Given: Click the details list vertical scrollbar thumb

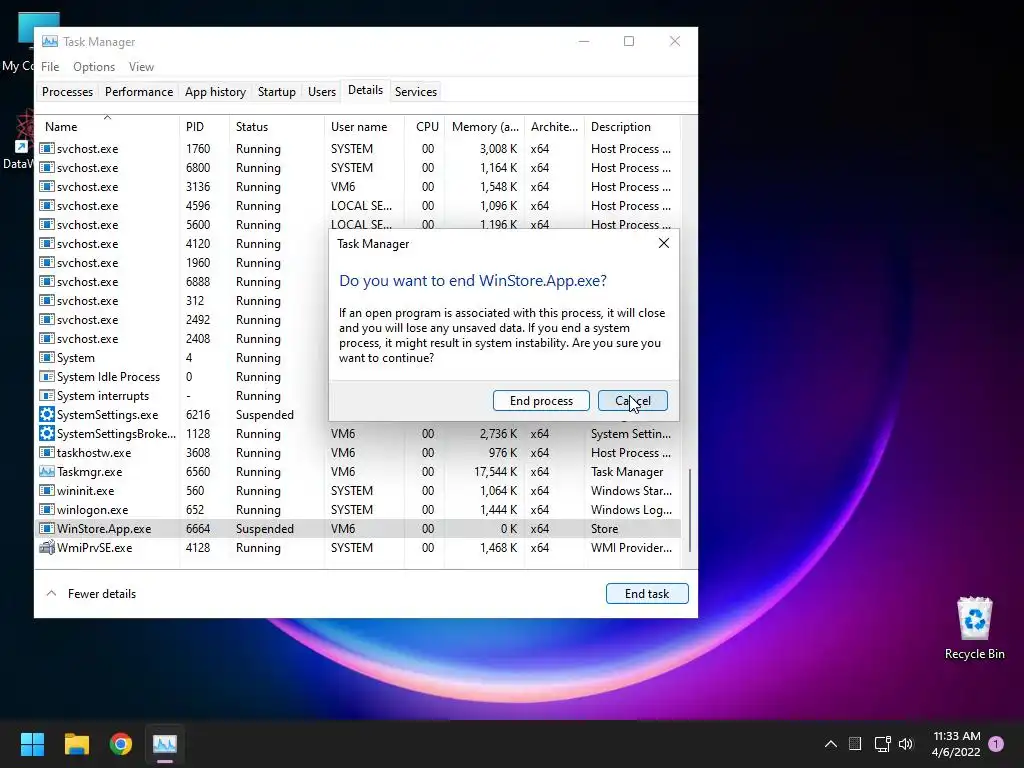Looking at the screenshot, I should coord(690,510).
